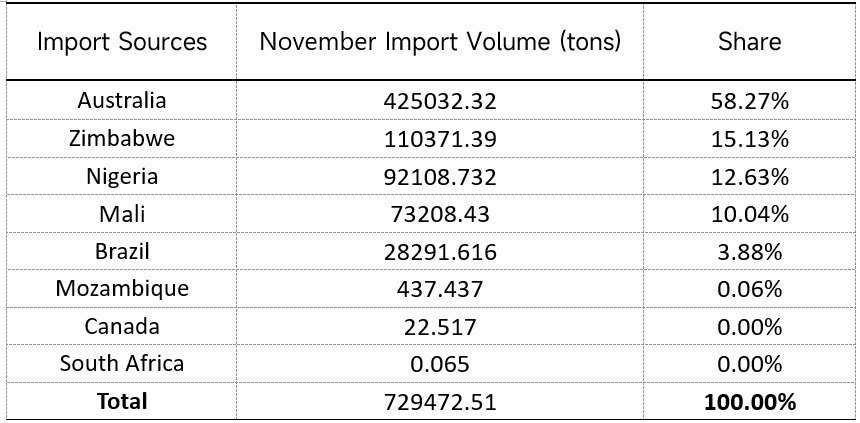860x423 pixels.
Task: Click the Nigeria row label
Action: click(x=122, y=176)
